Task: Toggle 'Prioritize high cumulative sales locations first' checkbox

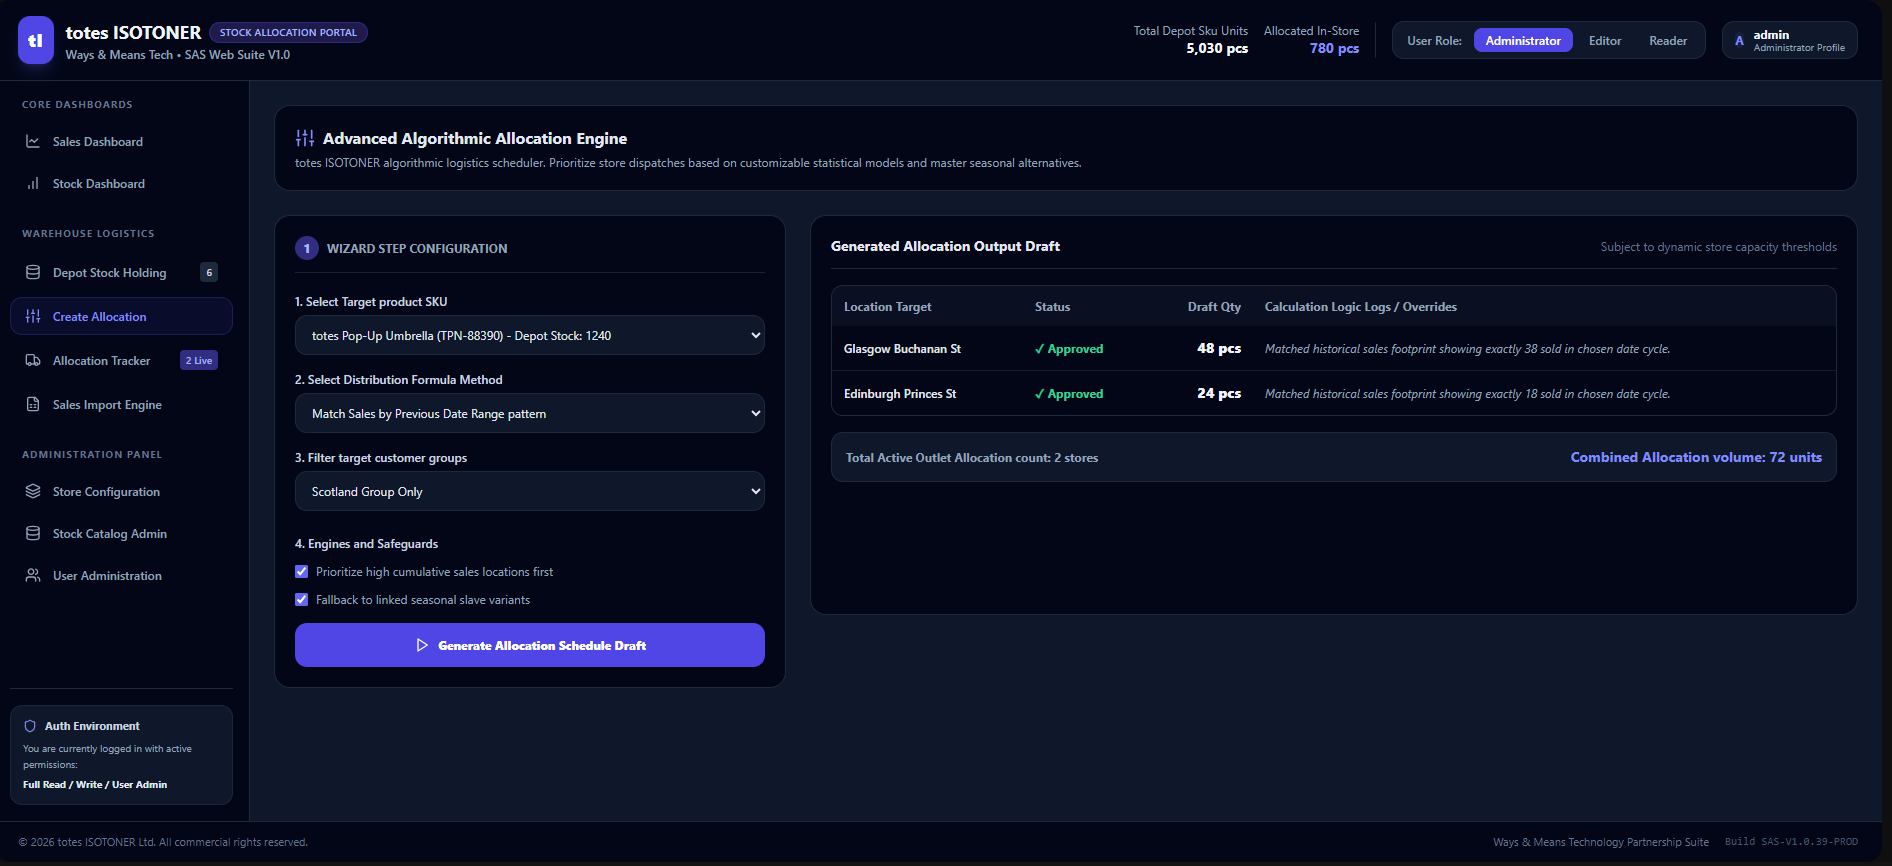Action: [302, 572]
